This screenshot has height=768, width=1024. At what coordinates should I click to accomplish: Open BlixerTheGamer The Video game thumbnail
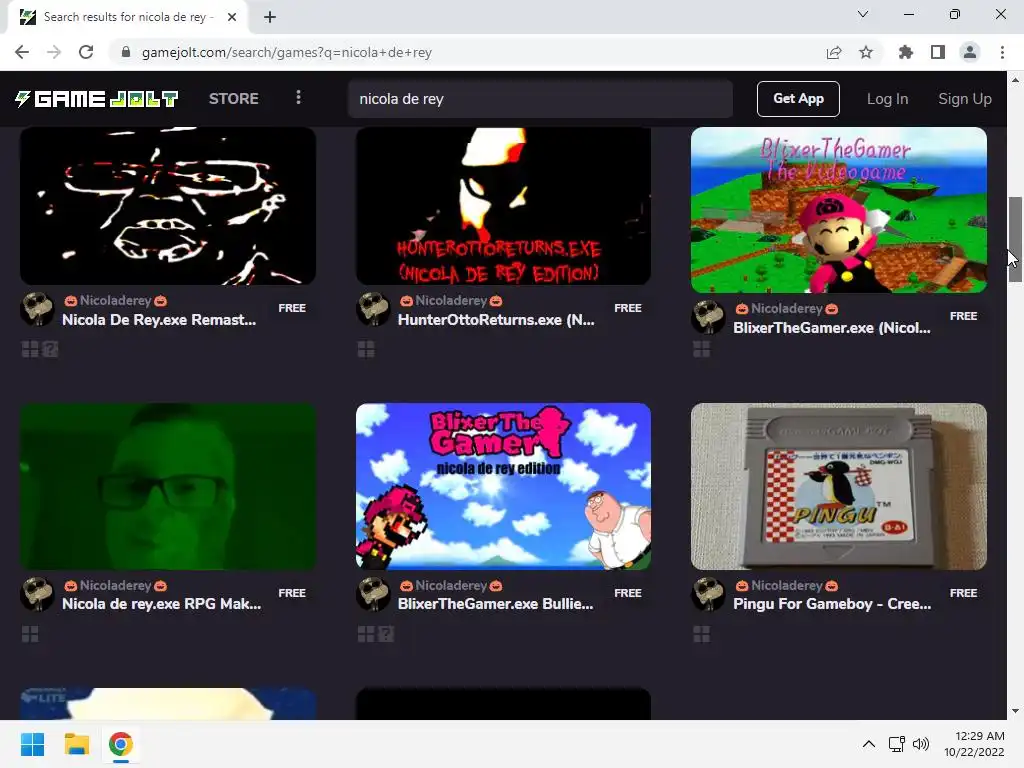tap(839, 210)
